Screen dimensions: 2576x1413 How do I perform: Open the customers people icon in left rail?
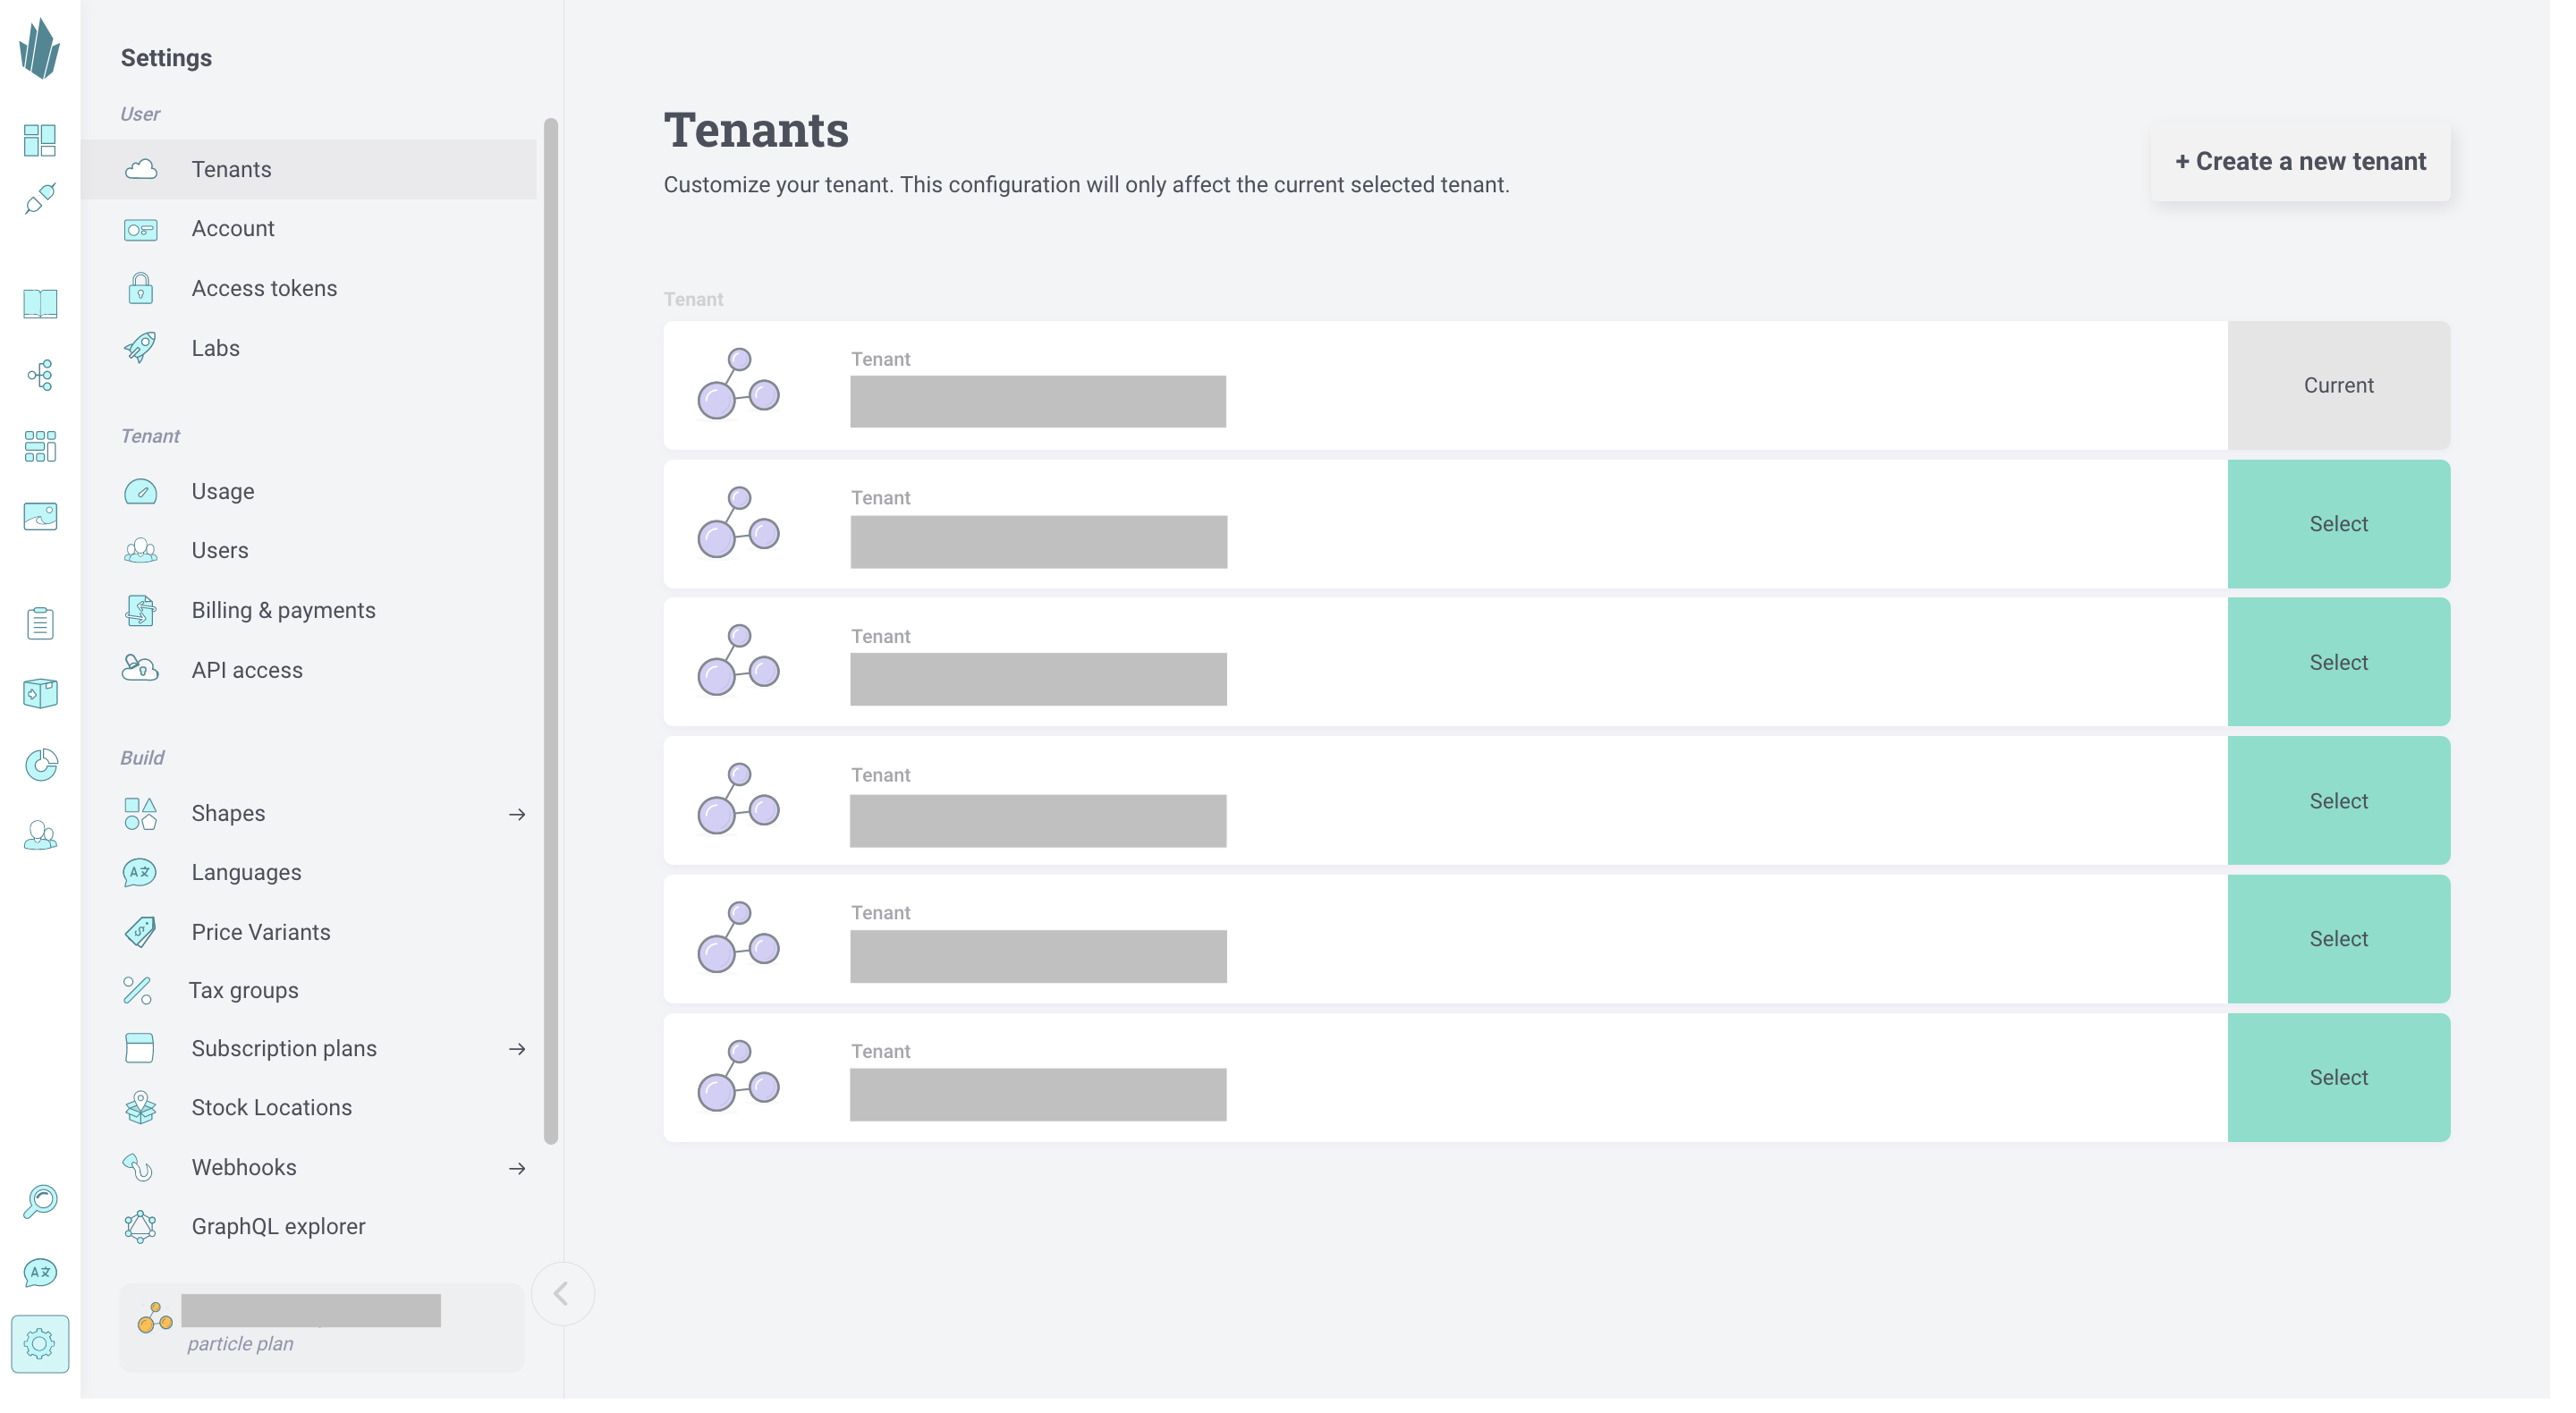click(40, 835)
